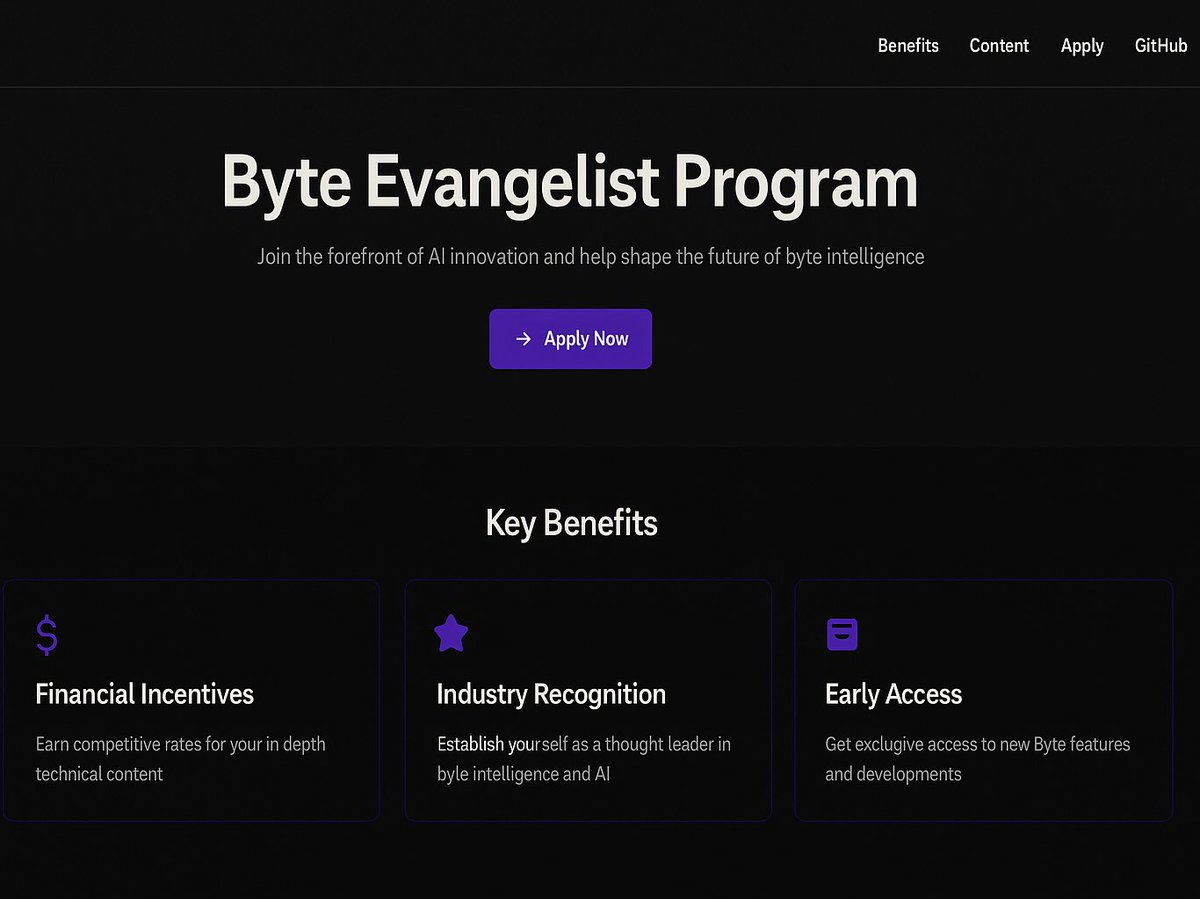Click the Financial Incentives benefit card
The image size is (1200, 899).
[x=191, y=700]
